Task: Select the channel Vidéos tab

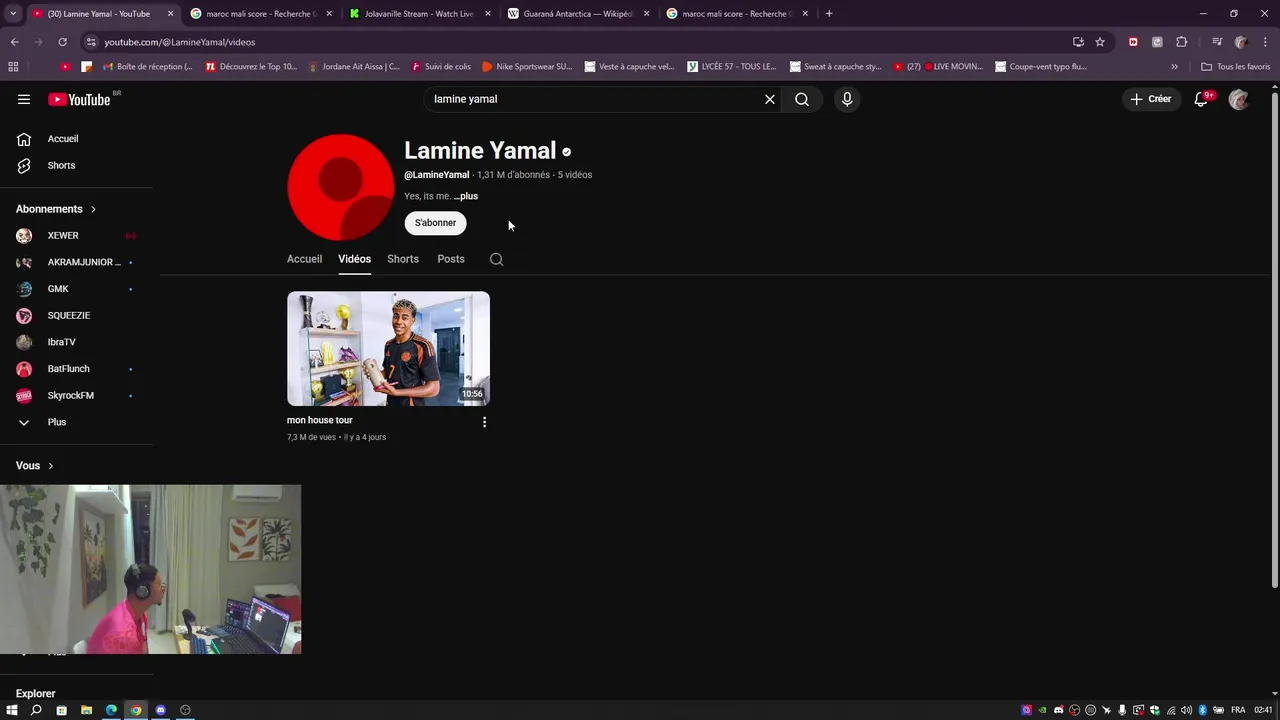Action: [x=354, y=259]
